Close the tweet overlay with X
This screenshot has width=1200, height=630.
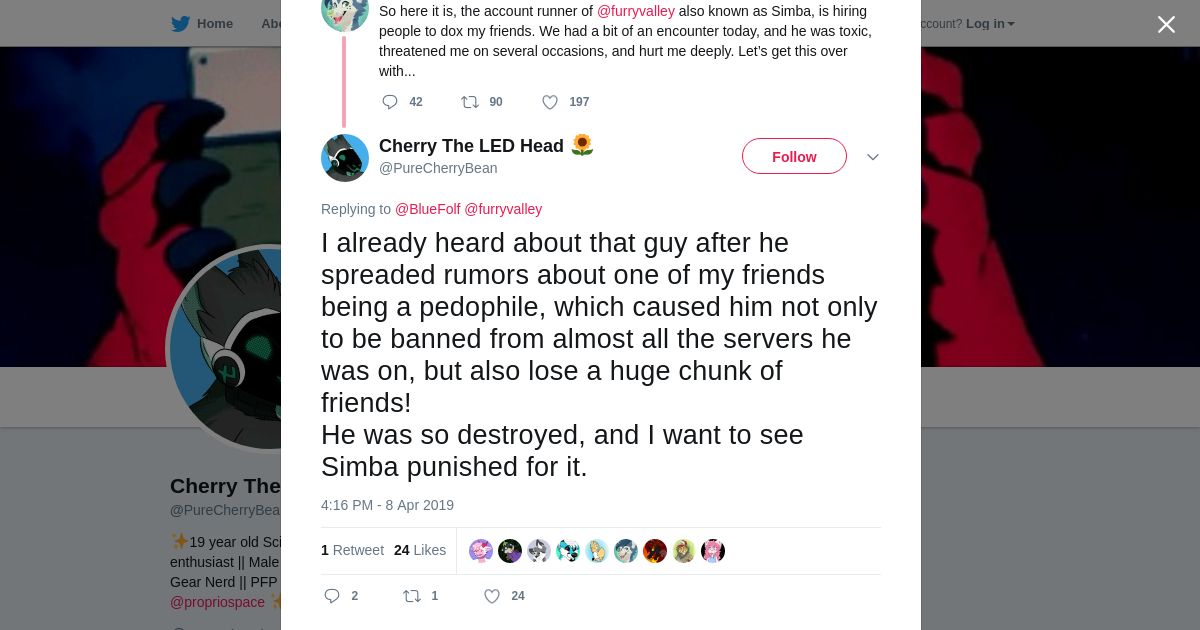(1166, 25)
